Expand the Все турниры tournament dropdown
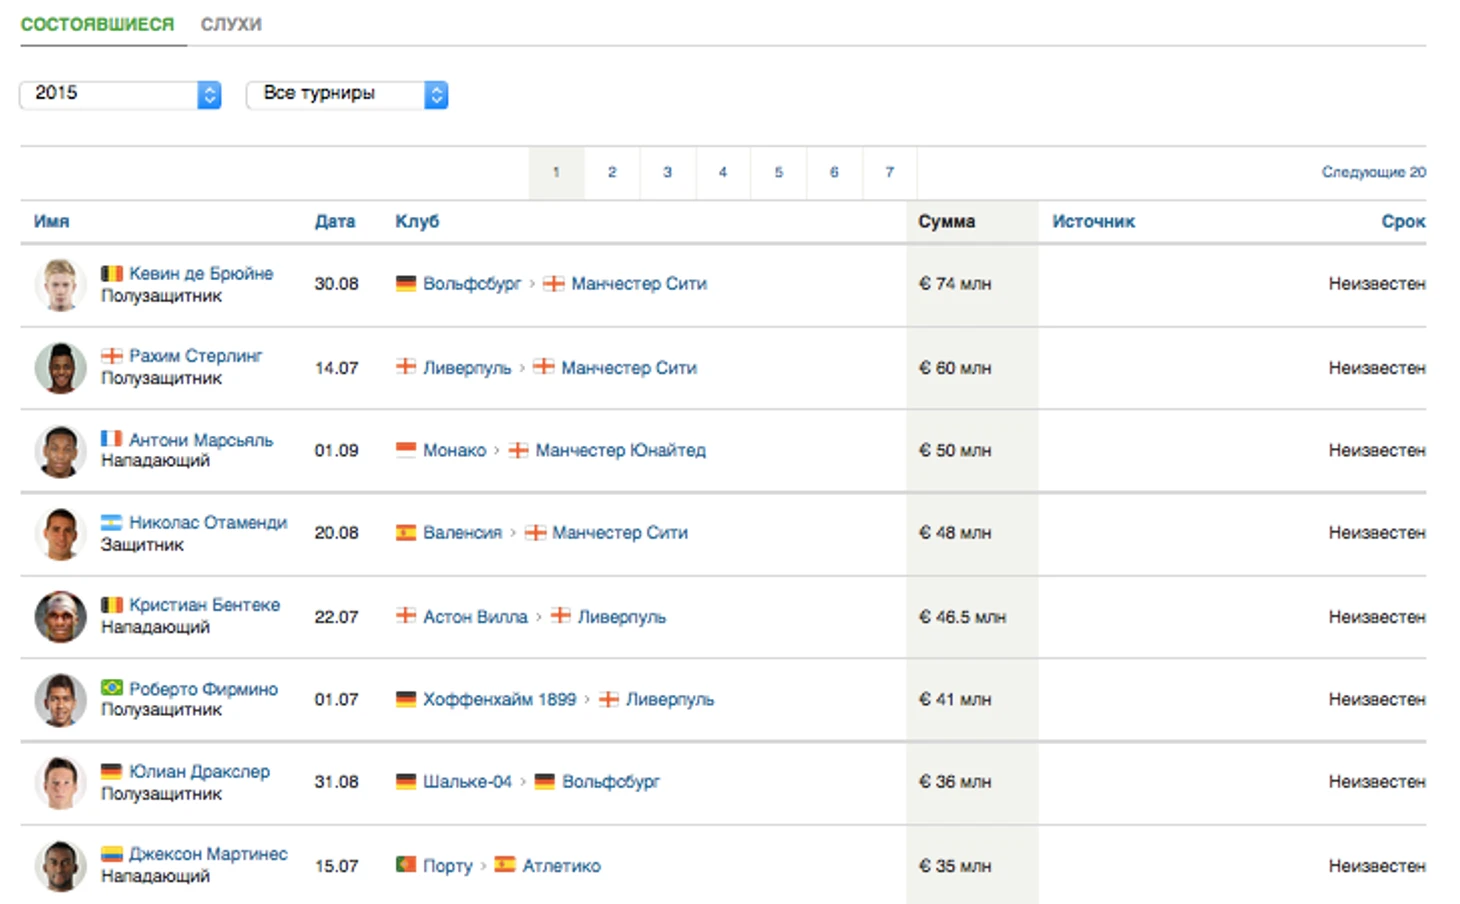1460x904 pixels. coord(347,94)
